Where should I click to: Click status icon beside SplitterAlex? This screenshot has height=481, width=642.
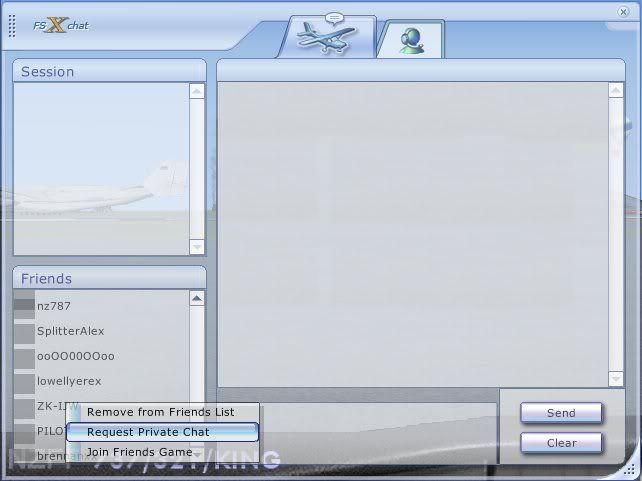25,332
